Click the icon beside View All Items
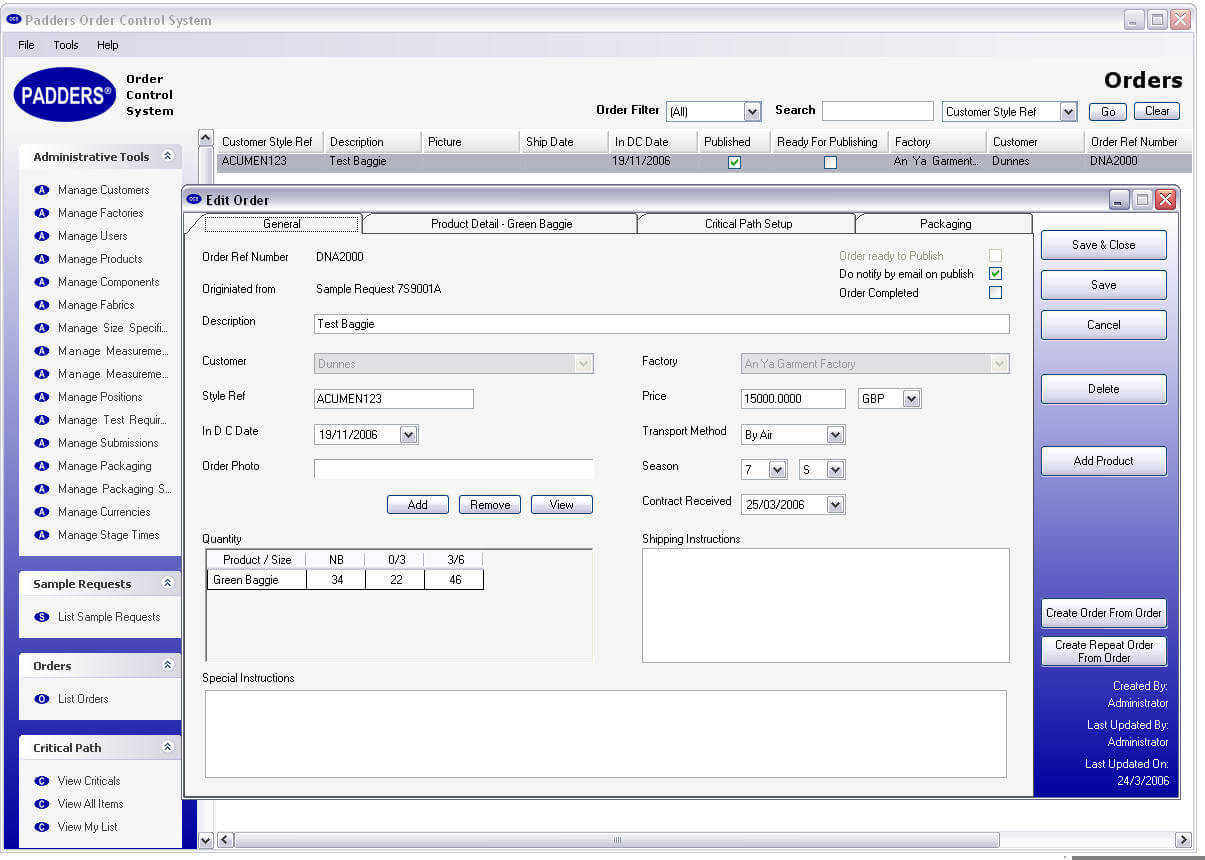The width and height of the screenshot is (1205, 860). coord(42,804)
